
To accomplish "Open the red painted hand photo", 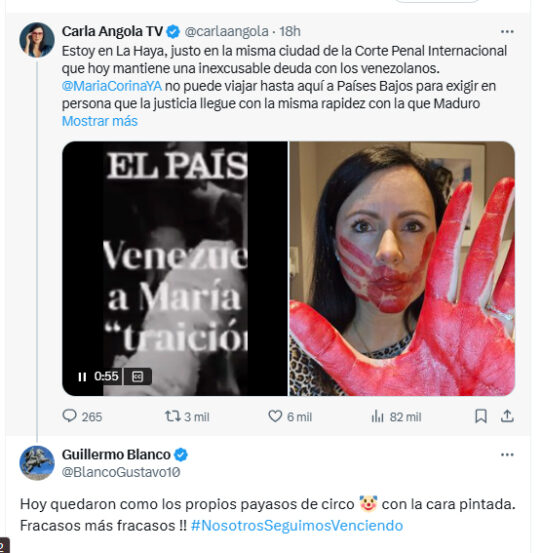I will click(402, 268).
